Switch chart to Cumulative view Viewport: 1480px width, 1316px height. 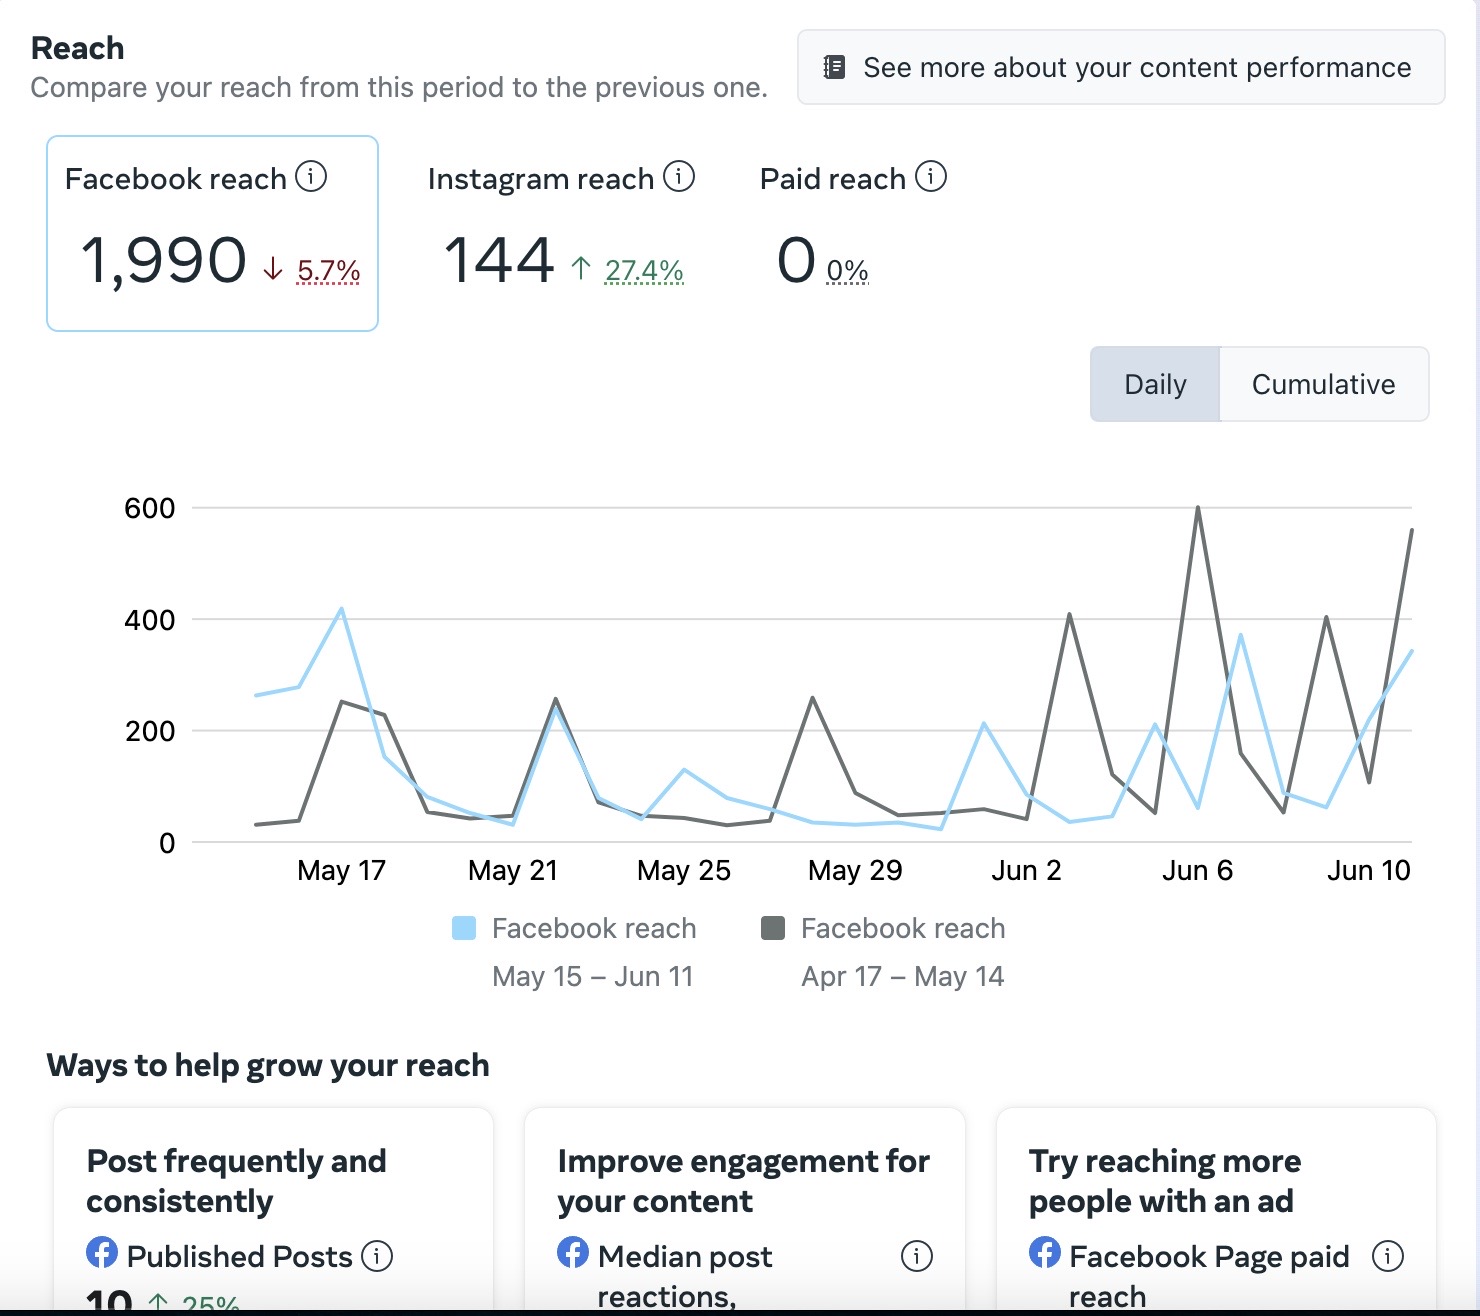pos(1323,384)
